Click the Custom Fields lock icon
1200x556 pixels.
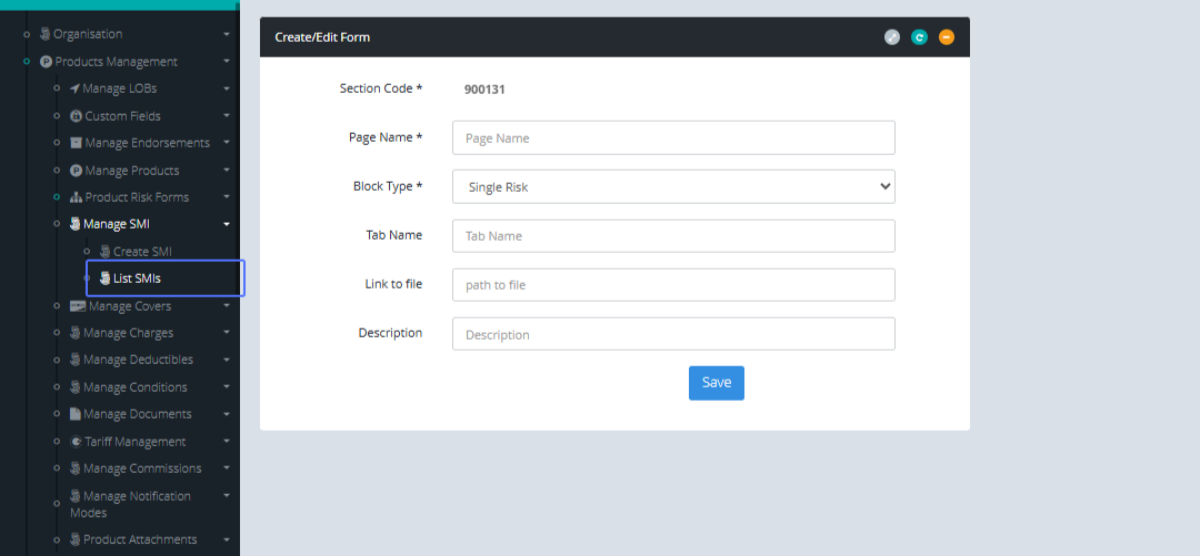[x=76, y=116]
